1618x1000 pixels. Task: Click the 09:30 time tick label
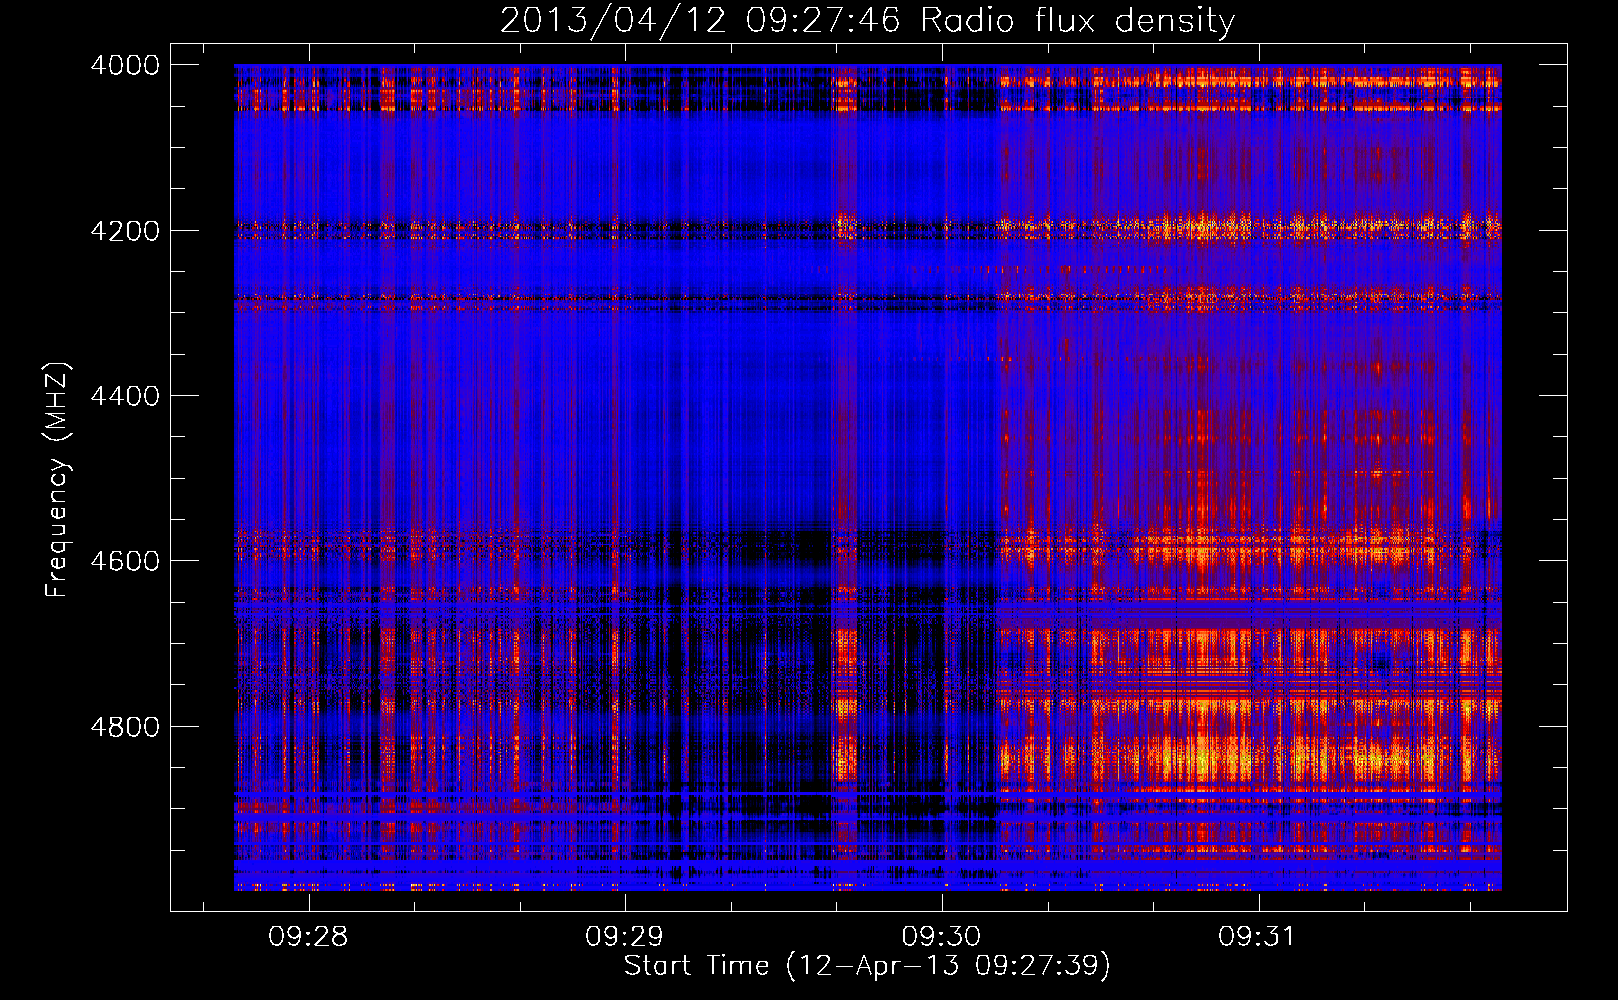tap(941, 936)
